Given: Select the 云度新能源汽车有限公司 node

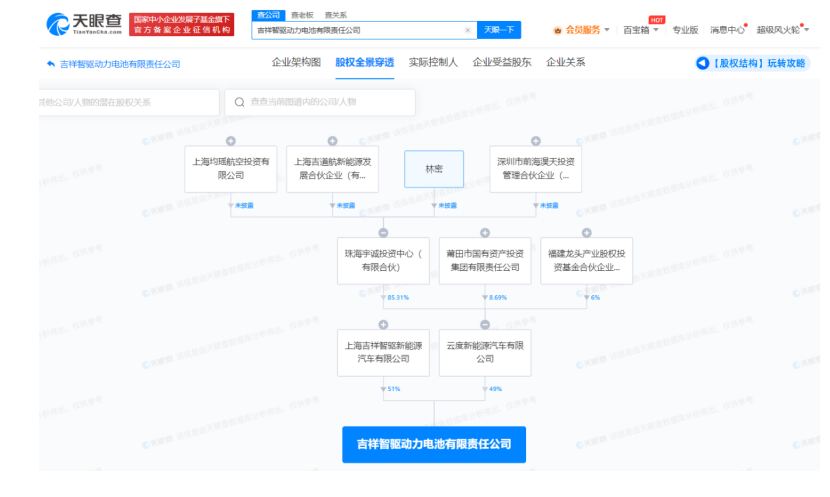Looking at the screenshot, I should (x=485, y=353).
